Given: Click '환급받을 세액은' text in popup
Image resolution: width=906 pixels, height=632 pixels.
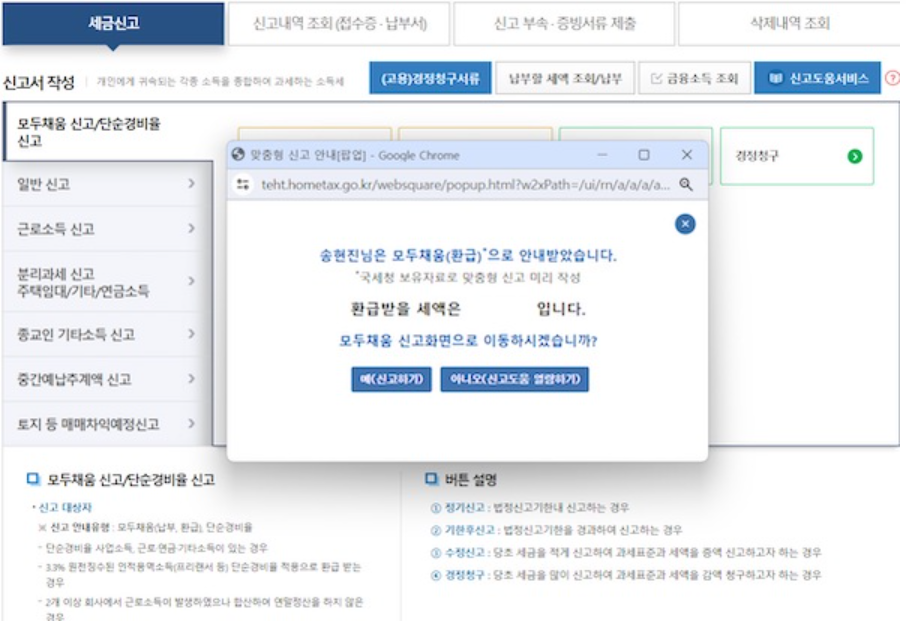Looking at the screenshot, I should [x=406, y=308].
